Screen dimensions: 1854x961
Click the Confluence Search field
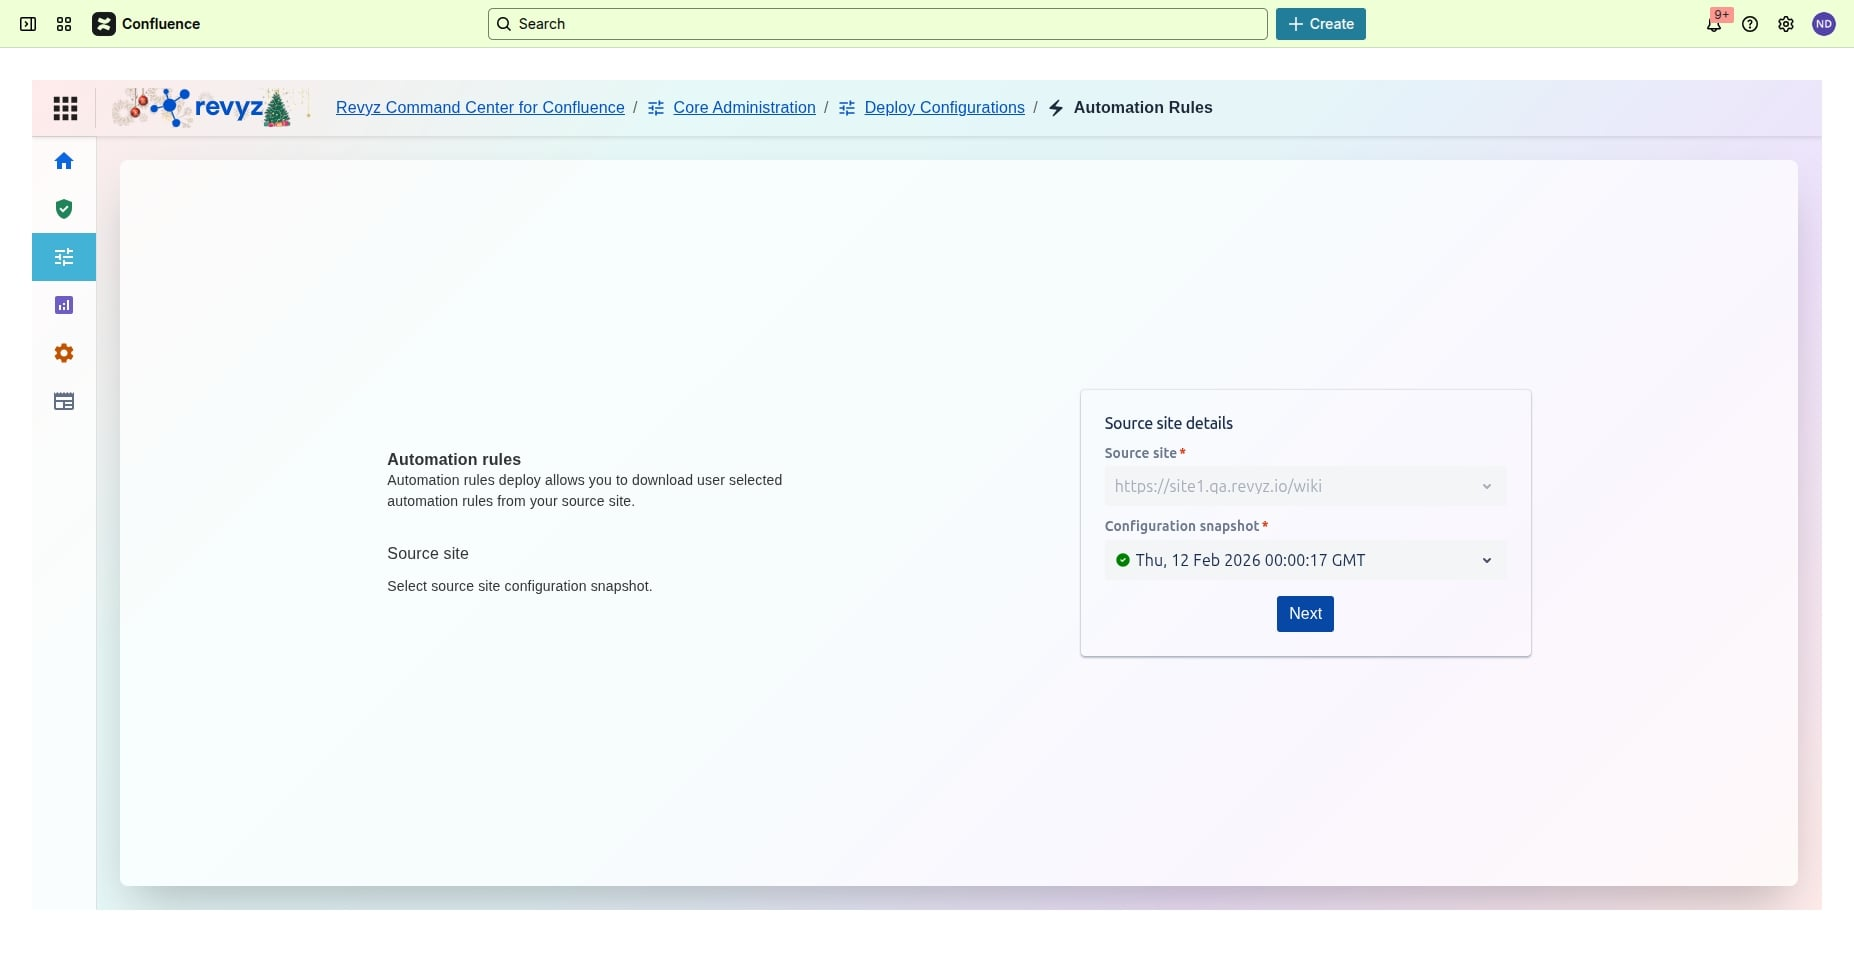(x=878, y=24)
